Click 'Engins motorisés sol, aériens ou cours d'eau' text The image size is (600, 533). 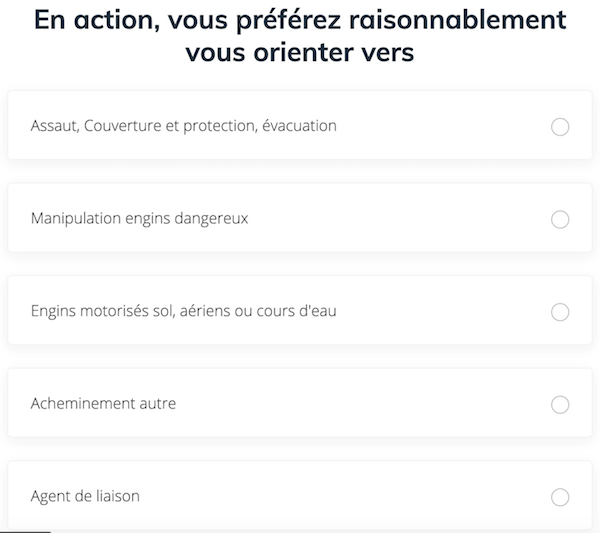point(183,311)
